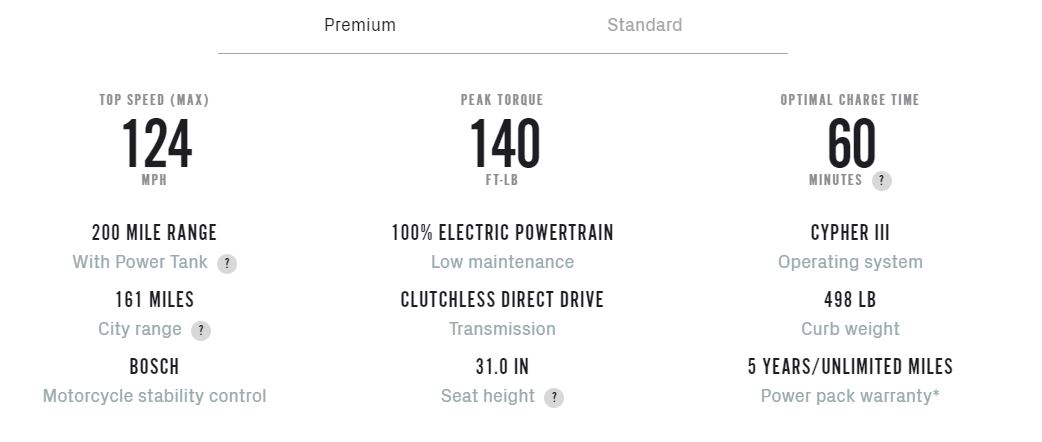Click Power pack warranty text
Image resolution: width=1042 pixels, height=442 pixels.
(x=850, y=396)
